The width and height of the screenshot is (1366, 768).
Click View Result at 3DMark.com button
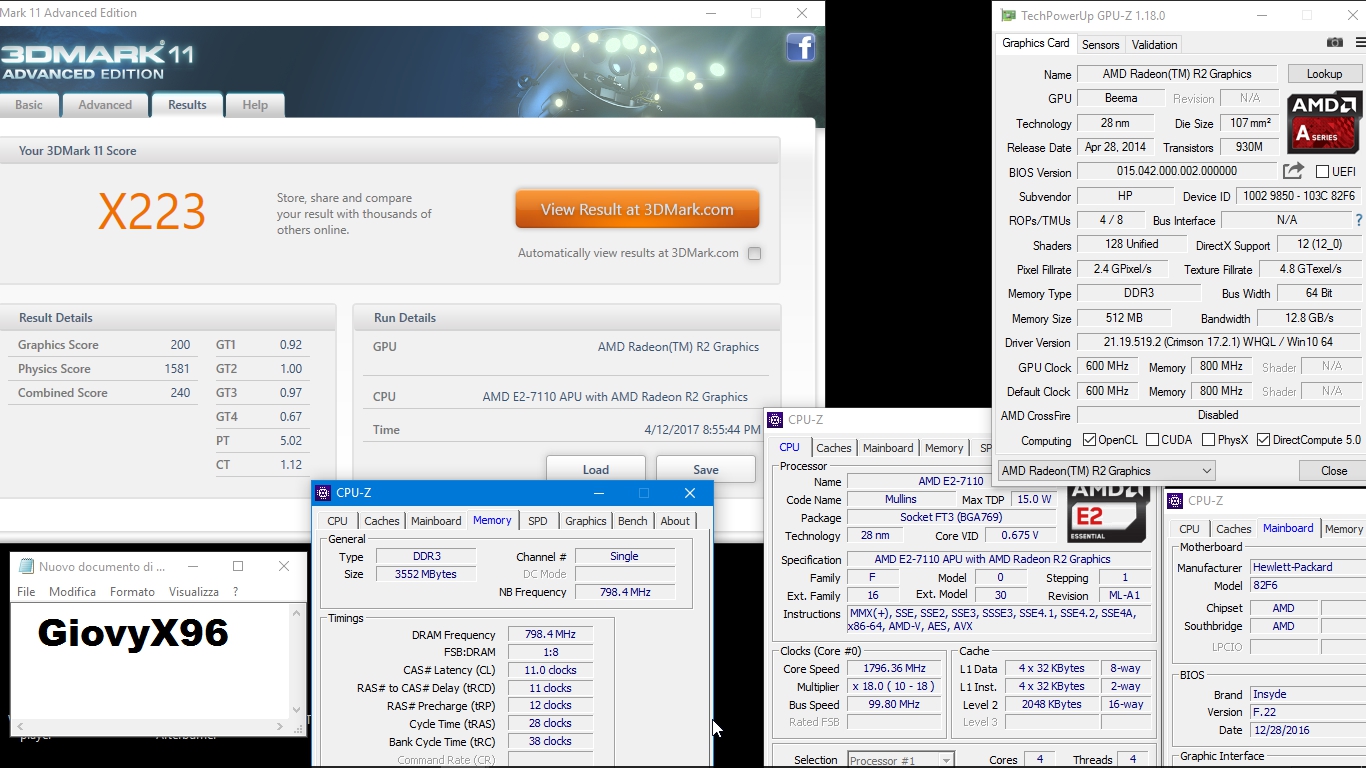click(637, 209)
